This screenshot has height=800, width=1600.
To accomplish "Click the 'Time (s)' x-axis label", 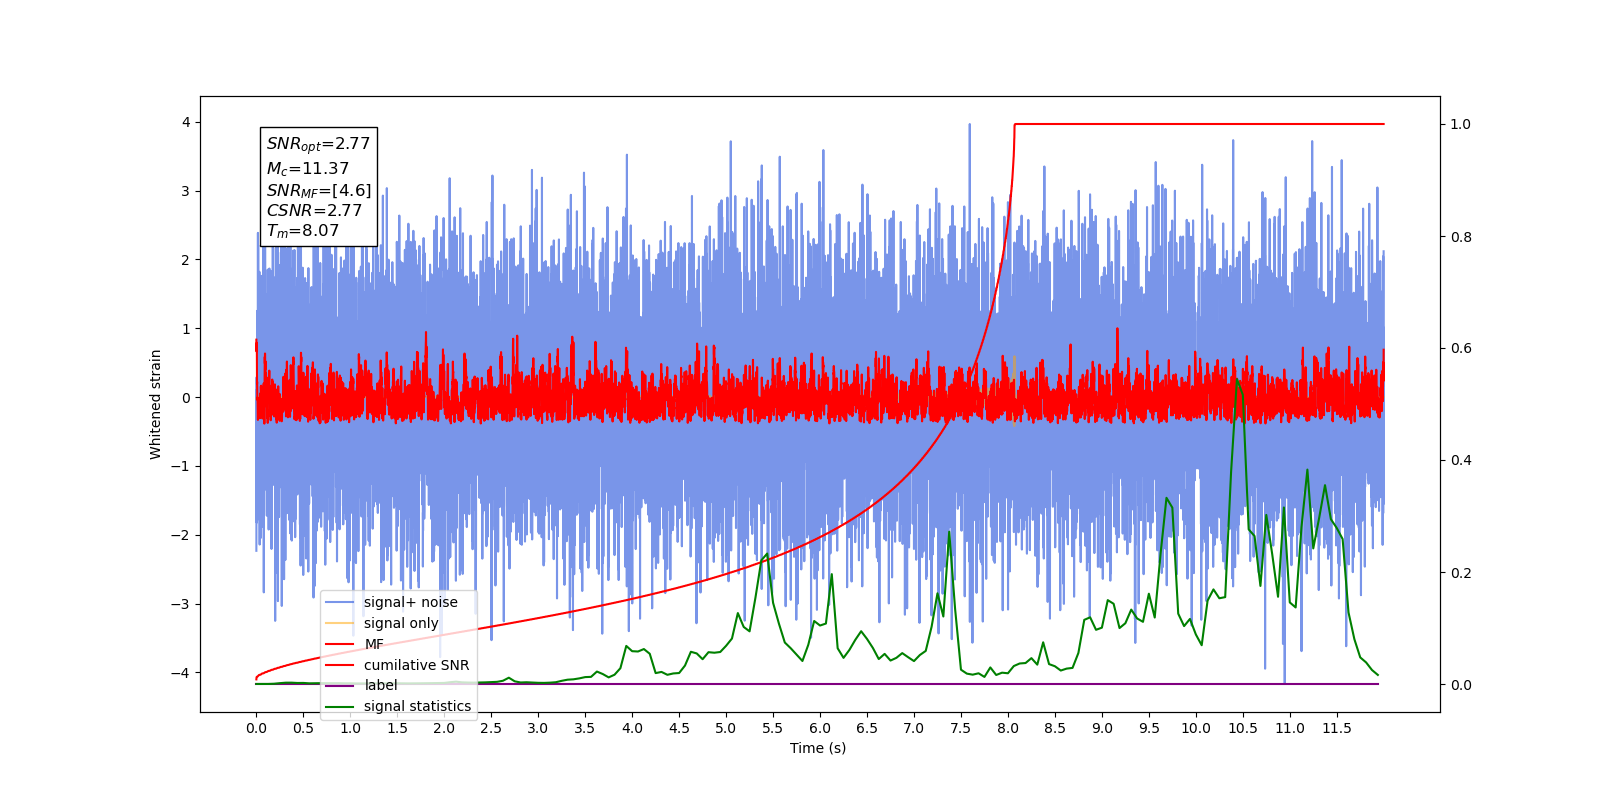I will (818, 748).
